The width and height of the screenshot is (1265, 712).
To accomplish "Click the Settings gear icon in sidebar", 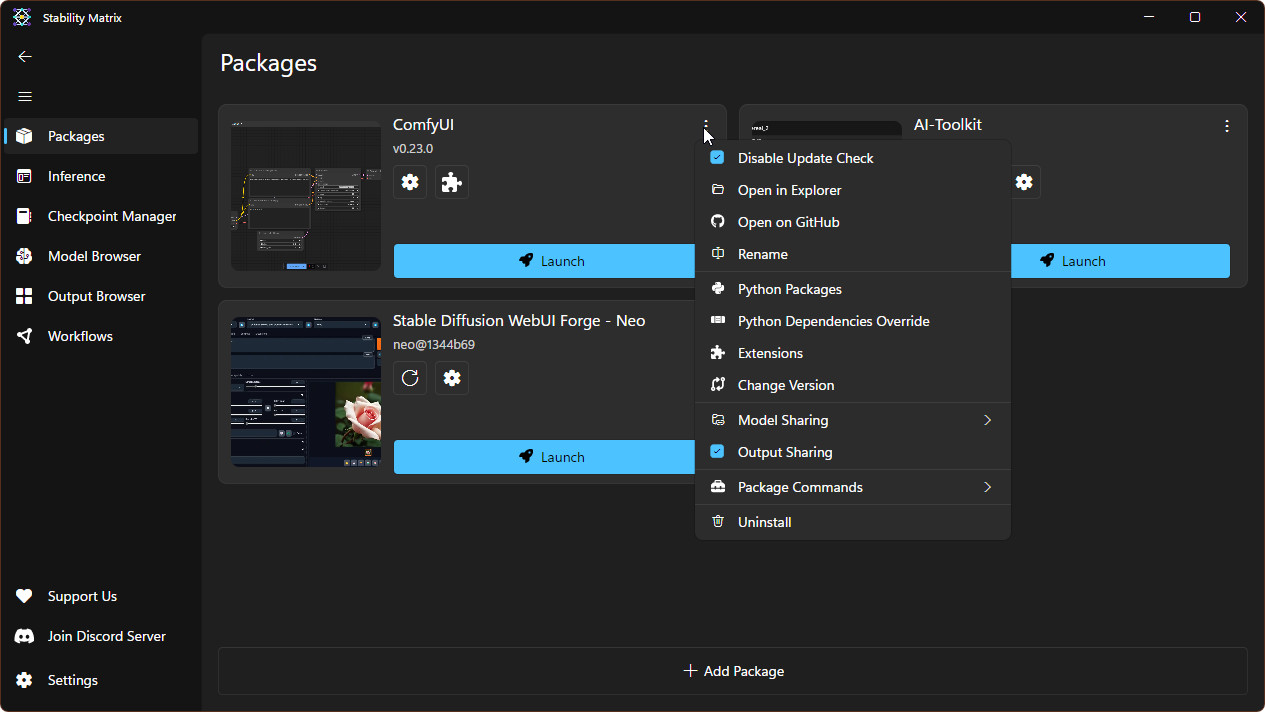I will click(x=25, y=680).
